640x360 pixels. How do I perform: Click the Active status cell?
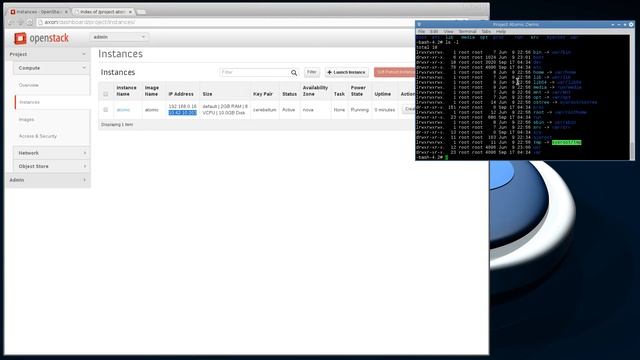point(289,110)
